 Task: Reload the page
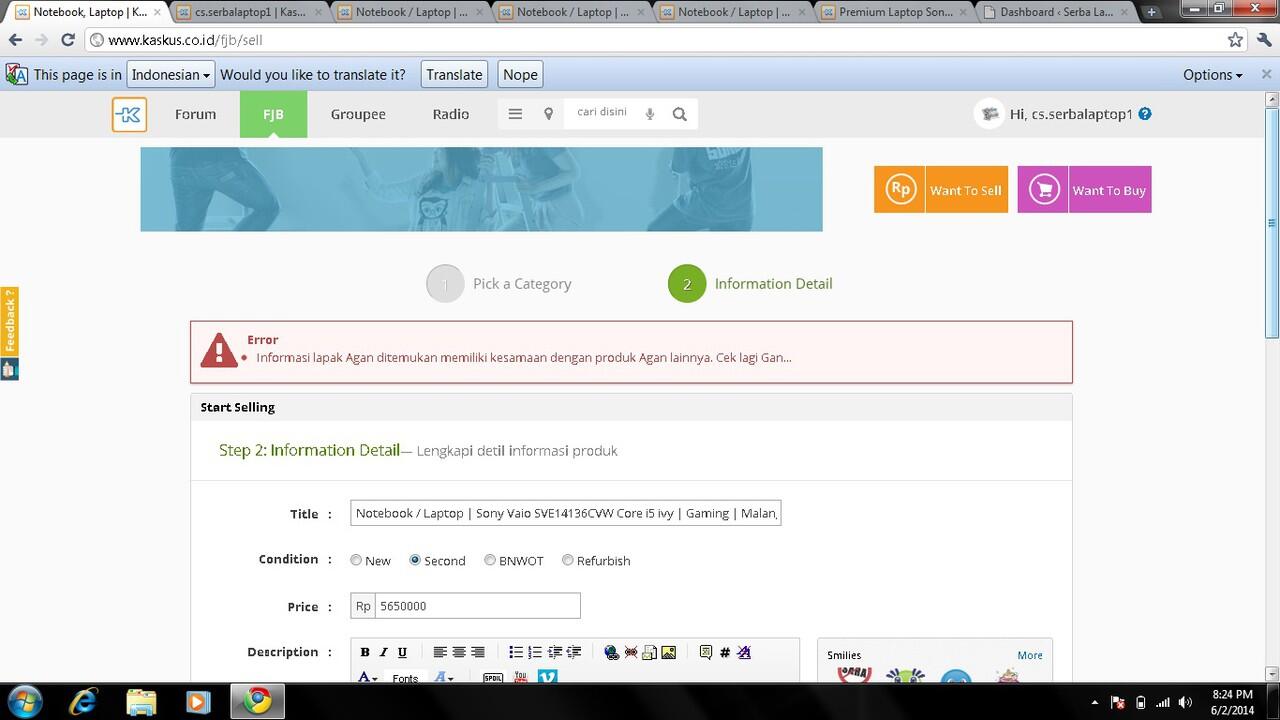[68, 40]
